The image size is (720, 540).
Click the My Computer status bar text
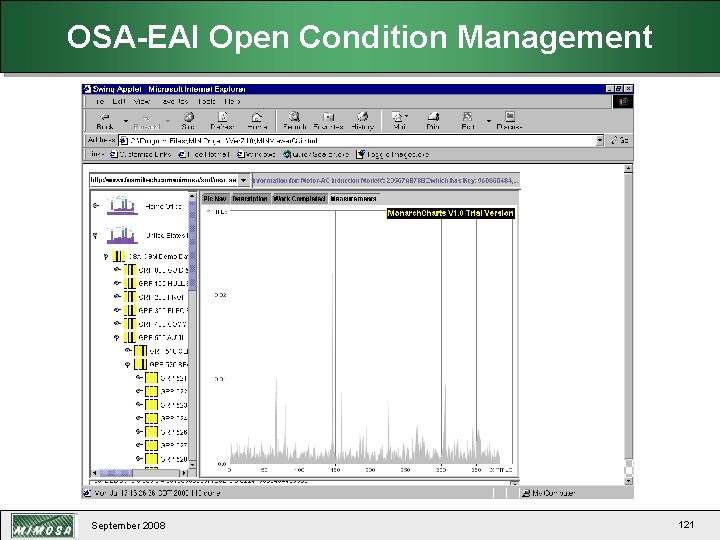click(x=553, y=493)
